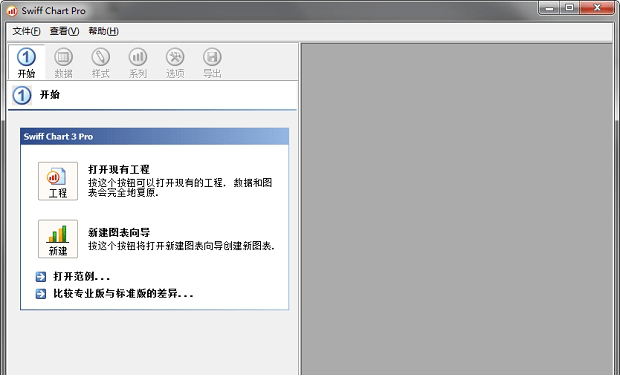
Task: Maximize the Swiff Chart Pro window
Action: (569, 8)
